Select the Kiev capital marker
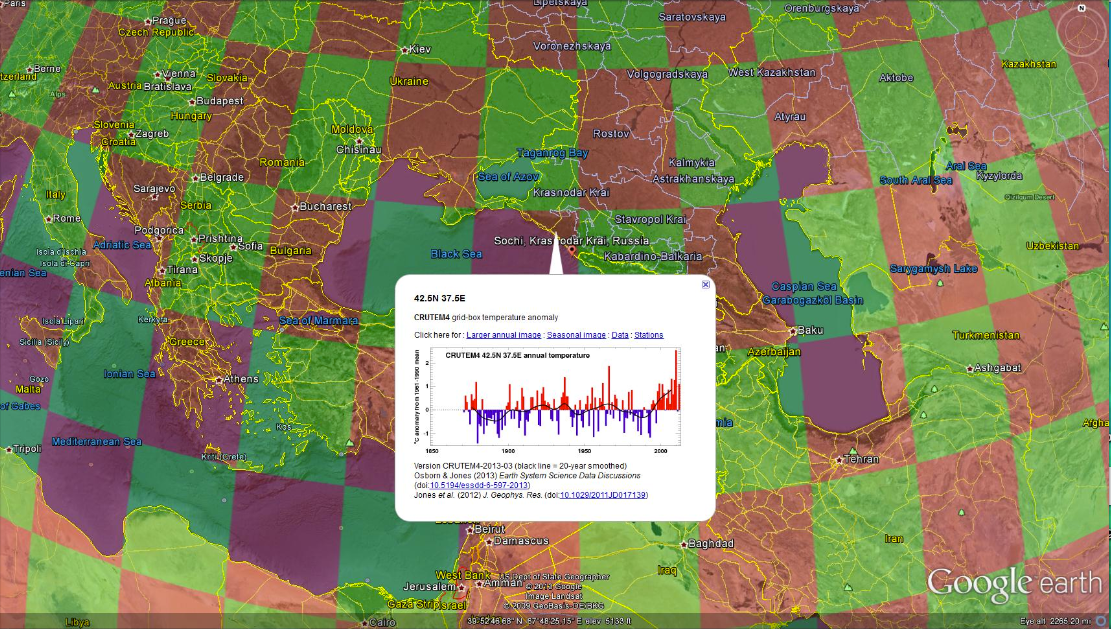 [404, 49]
